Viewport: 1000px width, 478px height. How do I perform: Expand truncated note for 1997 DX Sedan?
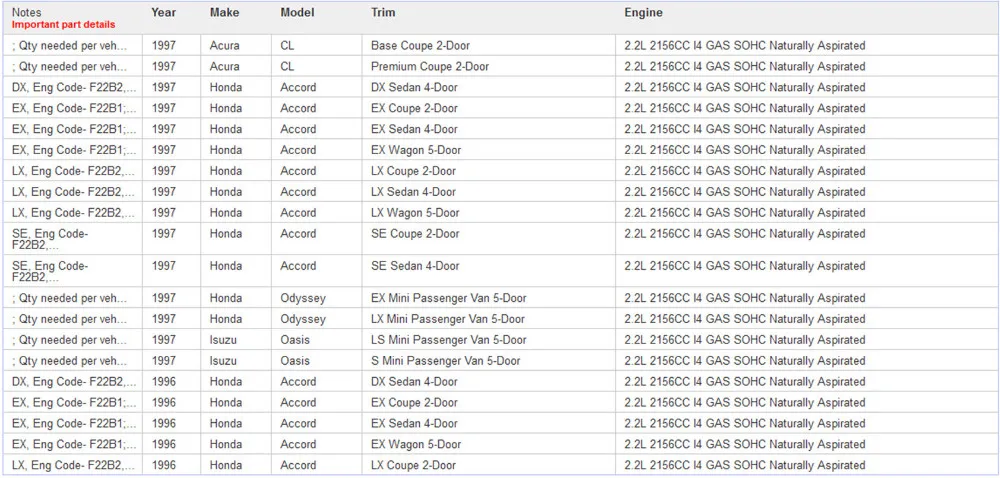click(x=74, y=87)
